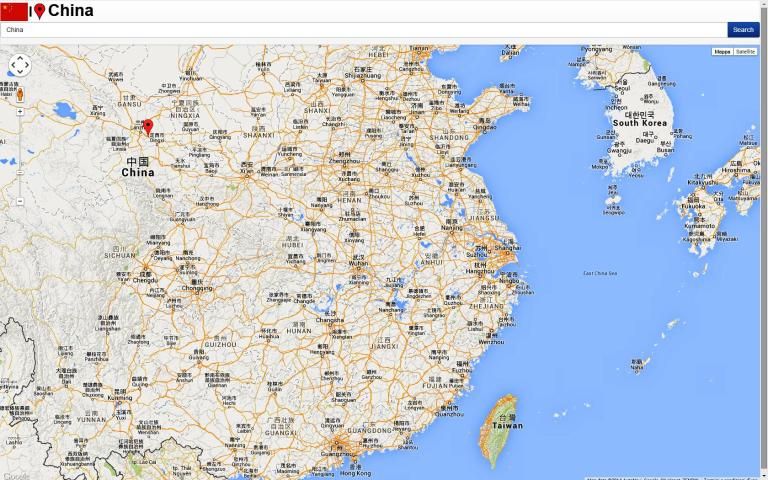The height and width of the screenshot is (480, 768).
Task: Click the search field containing China
Action: 360,30
